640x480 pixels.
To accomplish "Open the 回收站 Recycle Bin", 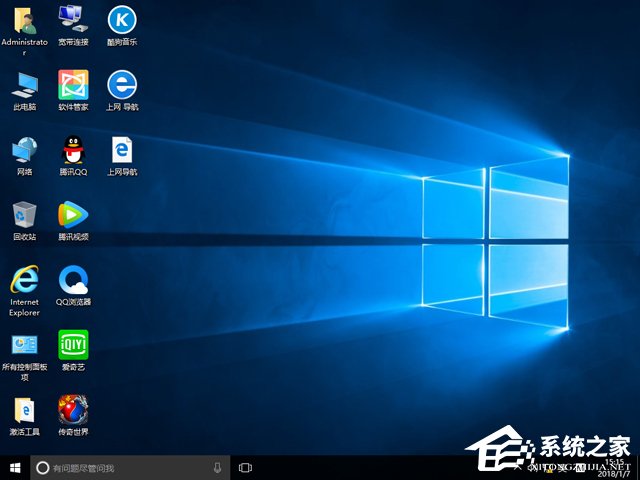I will point(24,214).
